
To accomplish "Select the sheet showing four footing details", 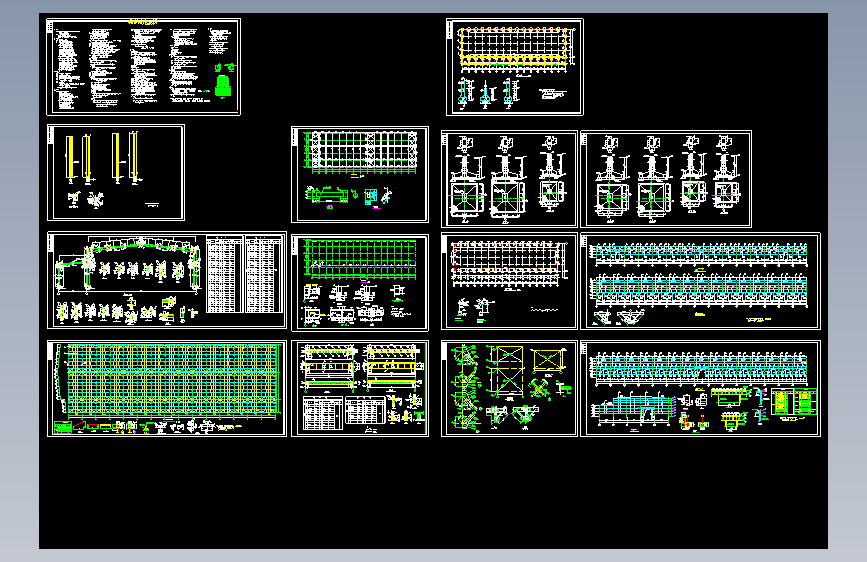I will pyautogui.click(x=666, y=179).
